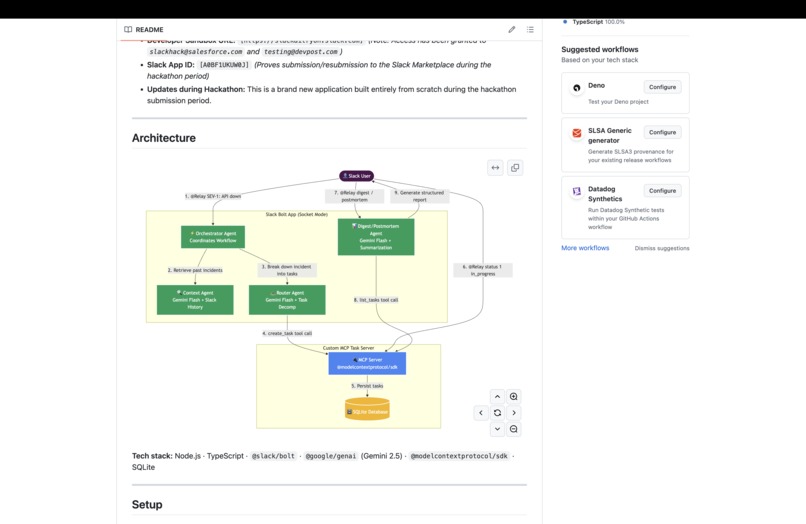Open the README tab heading
Image resolution: width=806 pixels, height=524 pixels.
tap(149, 30)
